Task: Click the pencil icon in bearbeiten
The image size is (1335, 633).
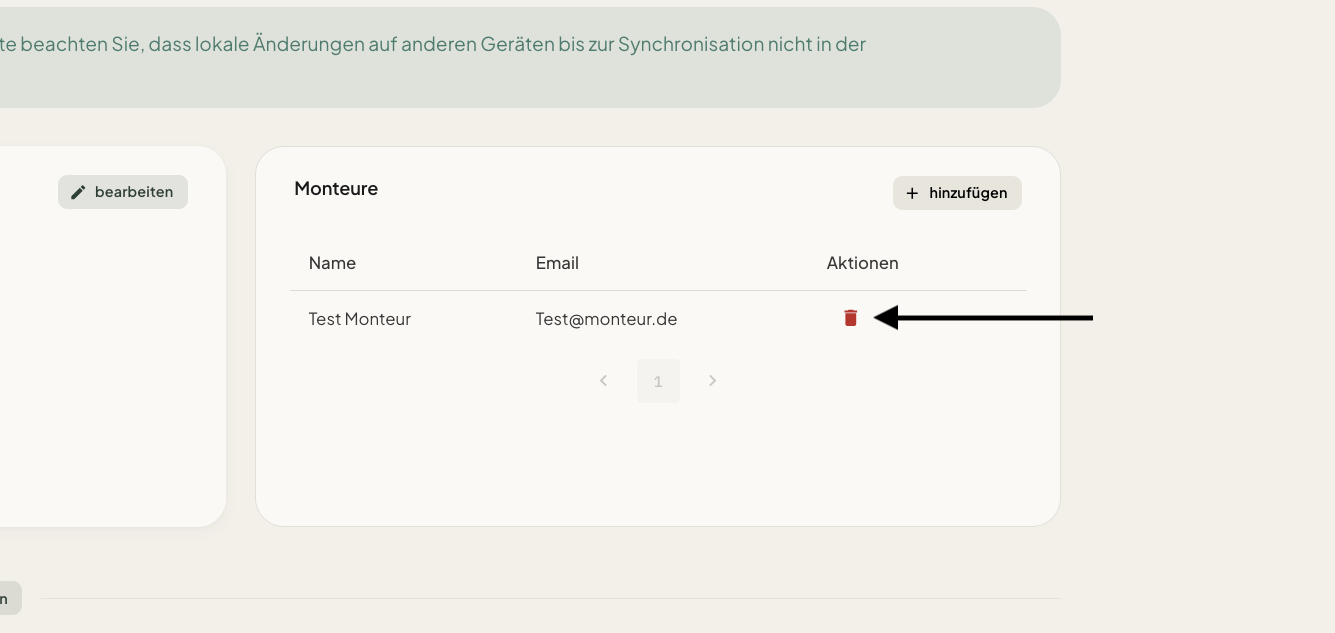Action: click(x=78, y=192)
